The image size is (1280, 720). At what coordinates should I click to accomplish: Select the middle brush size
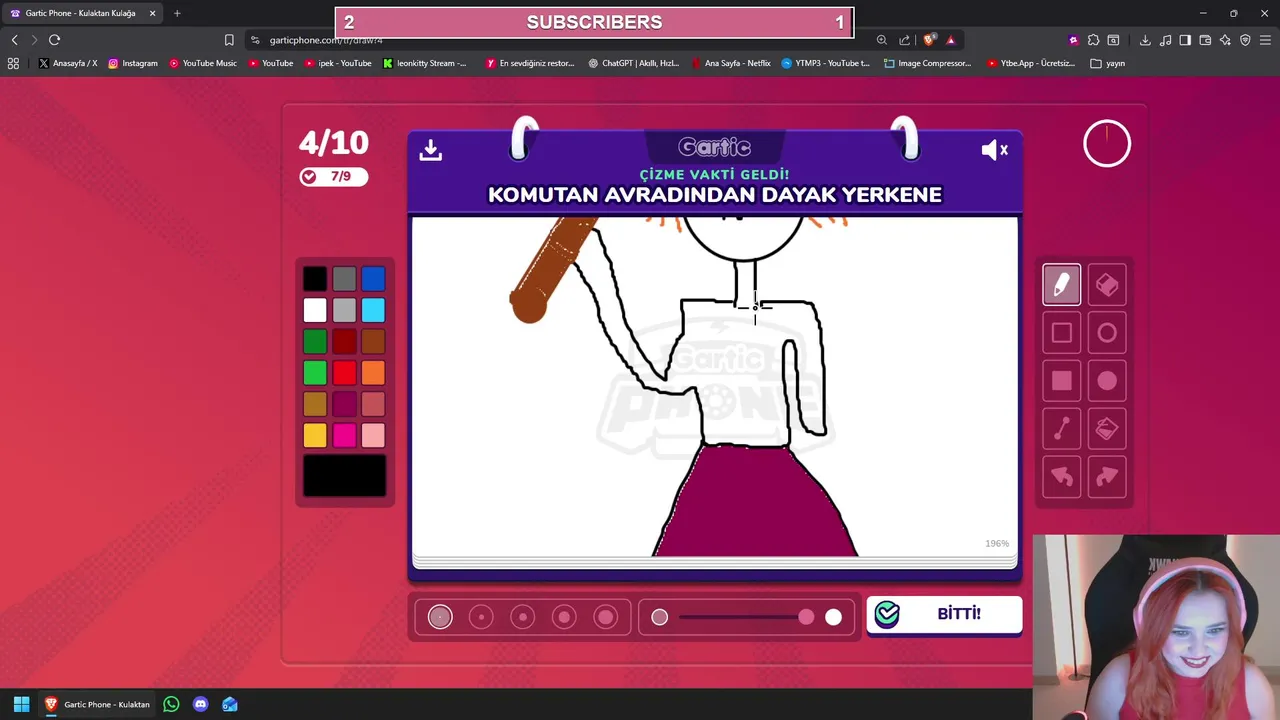(x=523, y=617)
